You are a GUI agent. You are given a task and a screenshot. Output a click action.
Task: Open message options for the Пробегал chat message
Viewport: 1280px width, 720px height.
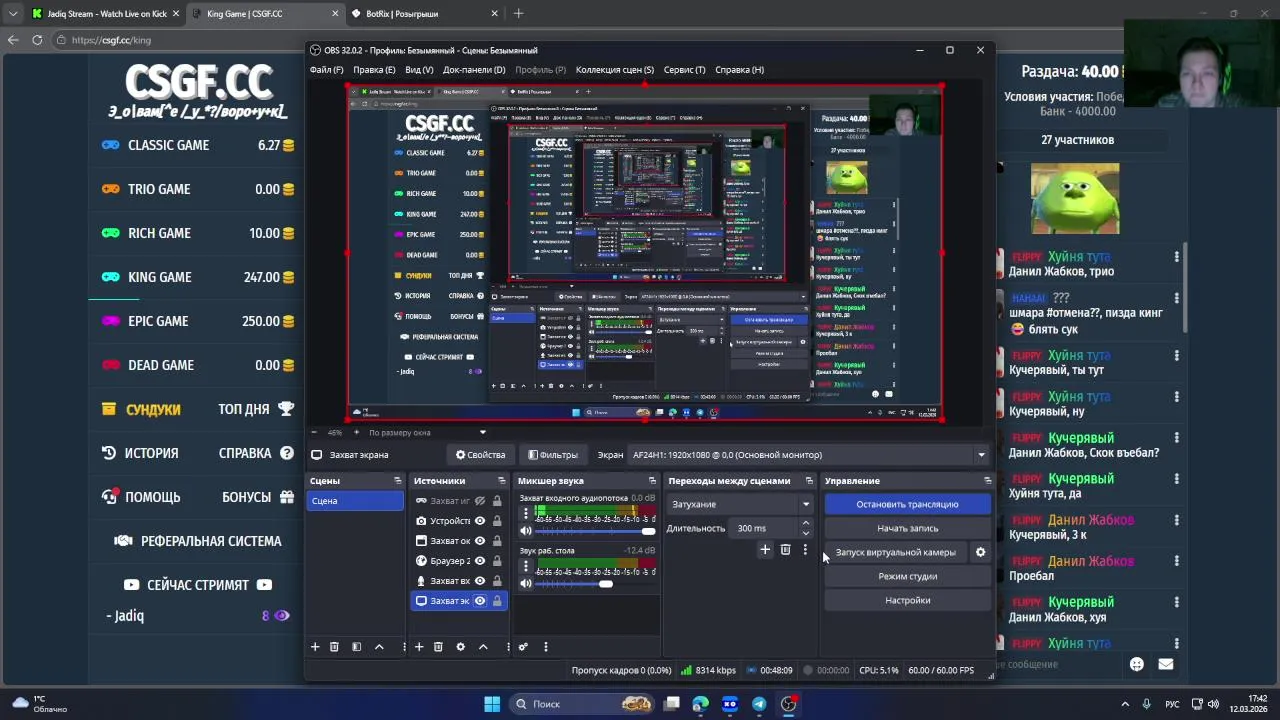tap(1176, 561)
